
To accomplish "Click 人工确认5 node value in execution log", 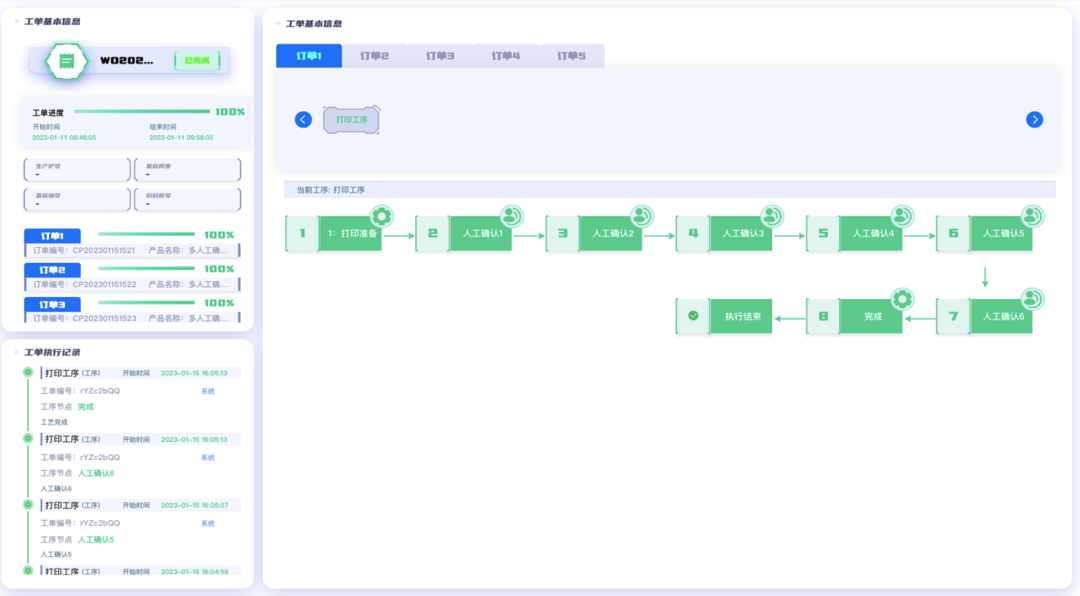I will coord(96,540).
